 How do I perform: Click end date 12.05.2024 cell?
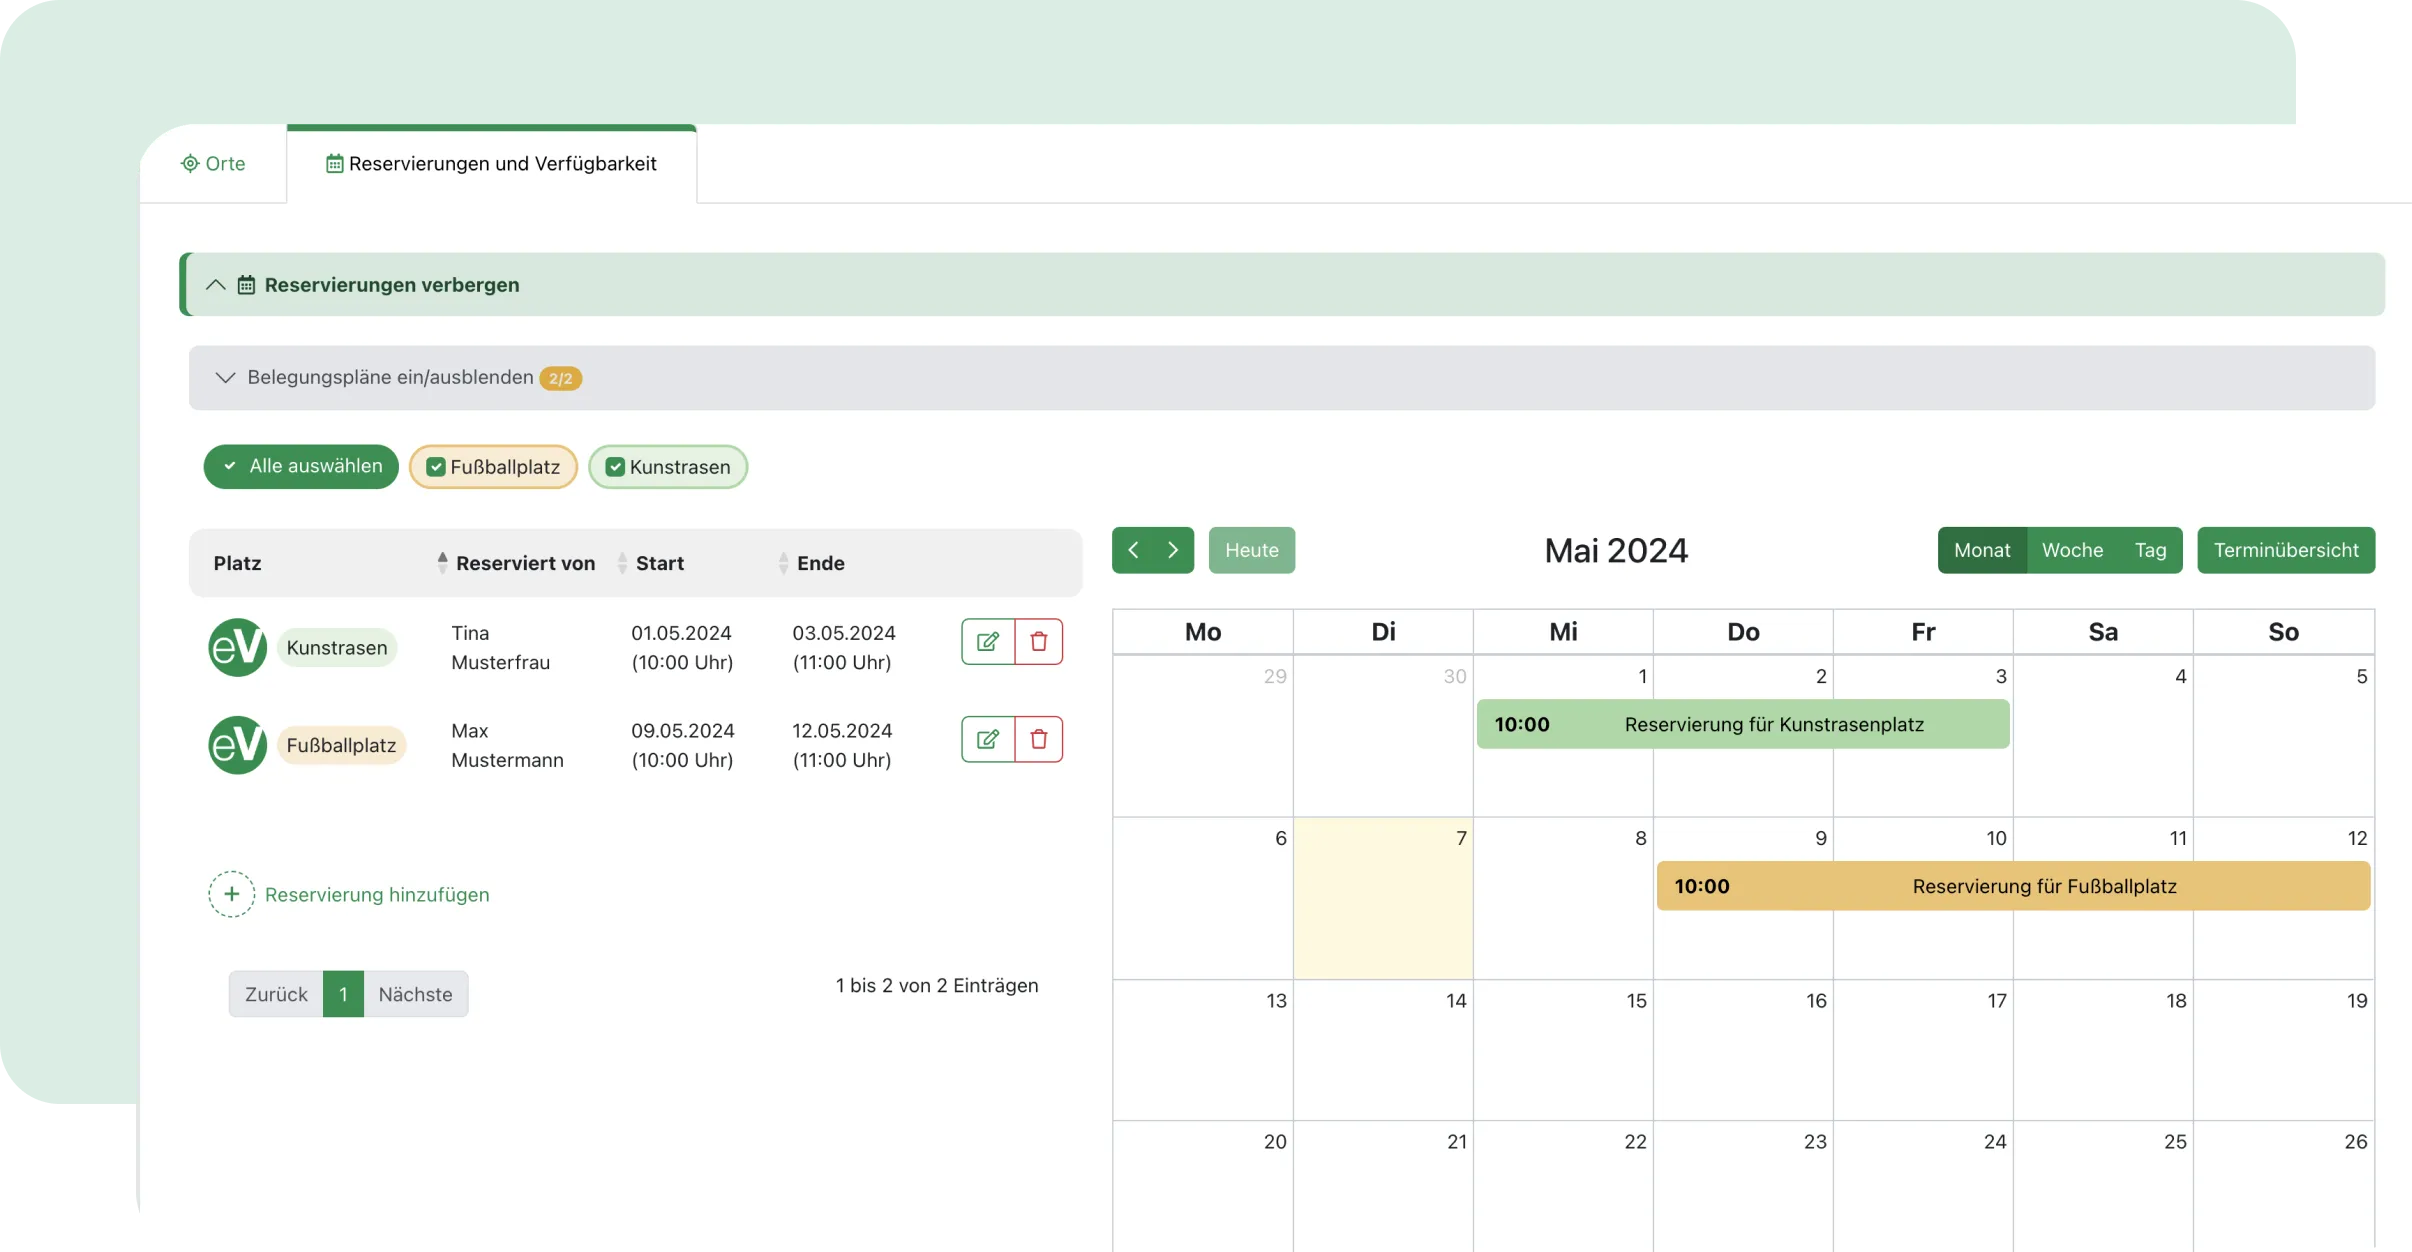click(842, 745)
